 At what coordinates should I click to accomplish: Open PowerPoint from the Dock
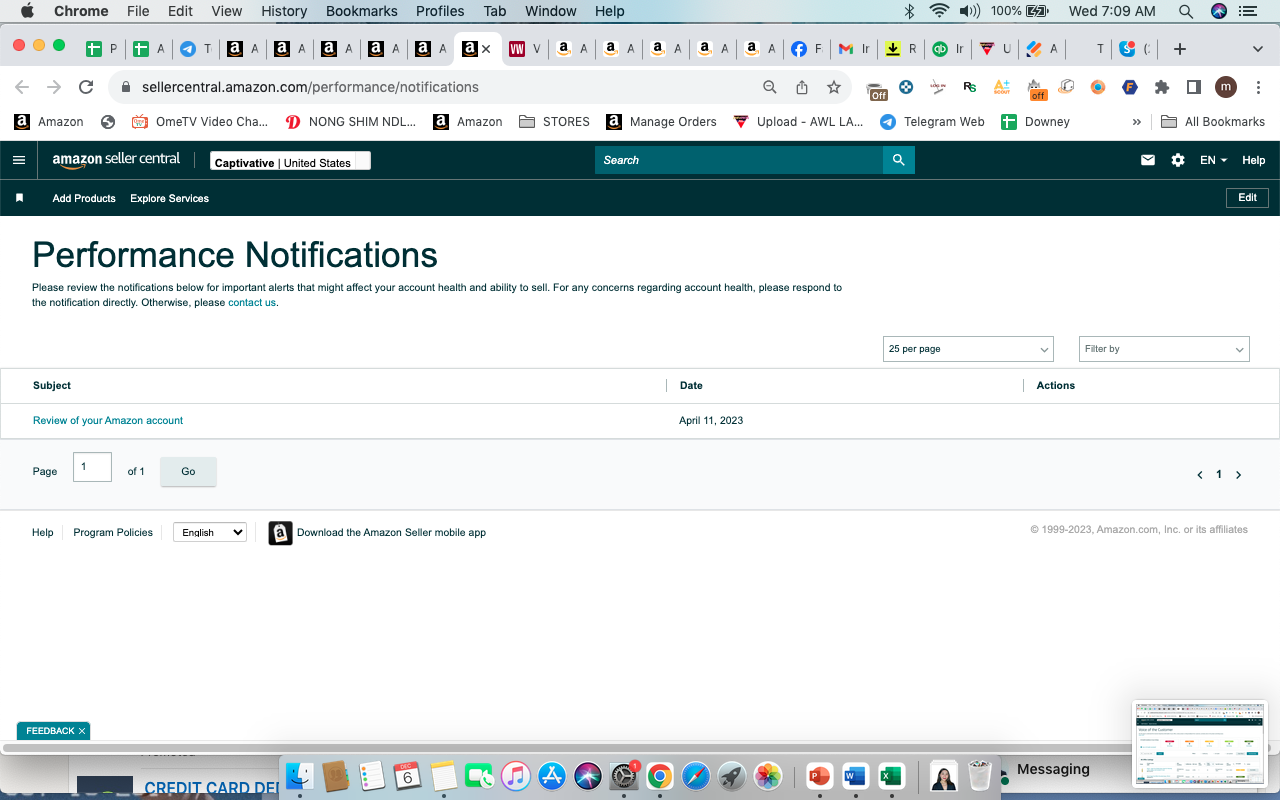(x=819, y=776)
